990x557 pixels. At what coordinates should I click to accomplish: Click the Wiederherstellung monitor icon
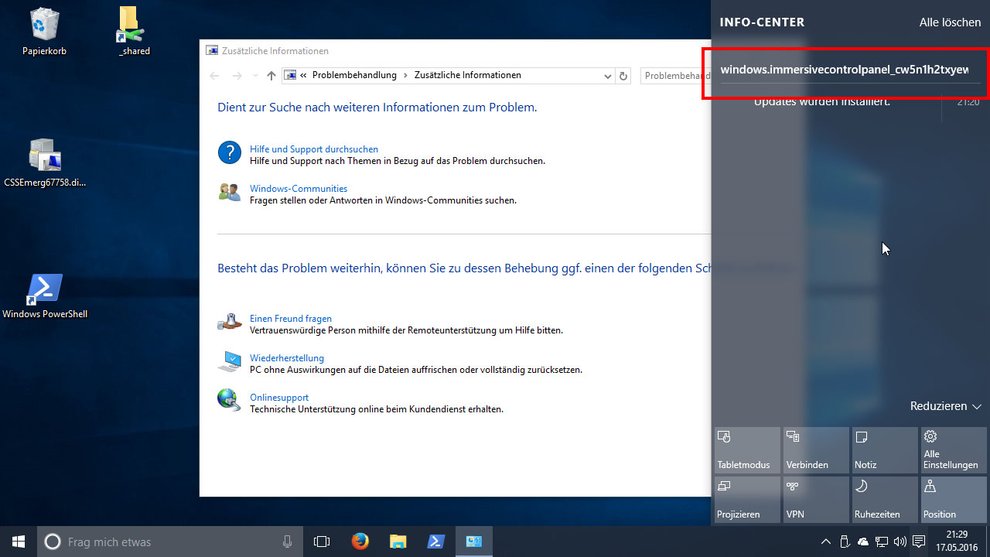coord(229,361)
